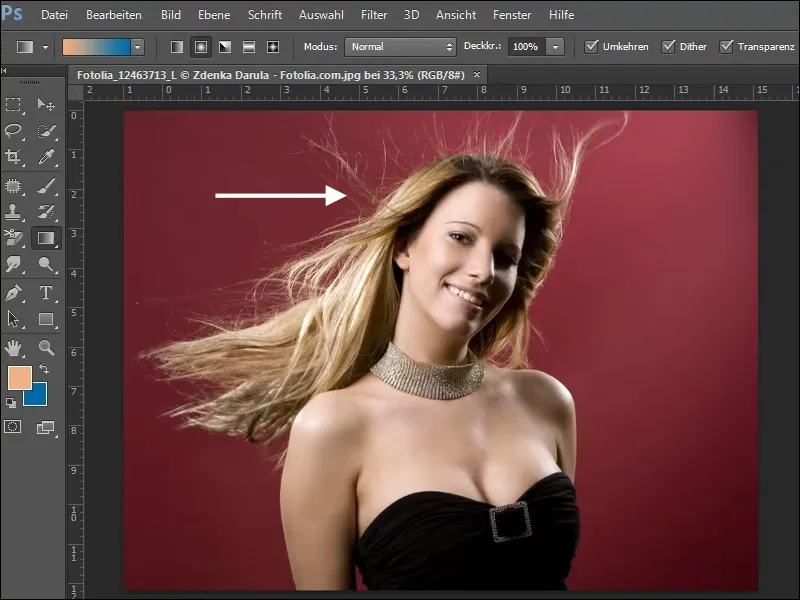The height and width of the screenshot is (600, 800).
Task: Select the Pen tool
Action: coord(13,293)
